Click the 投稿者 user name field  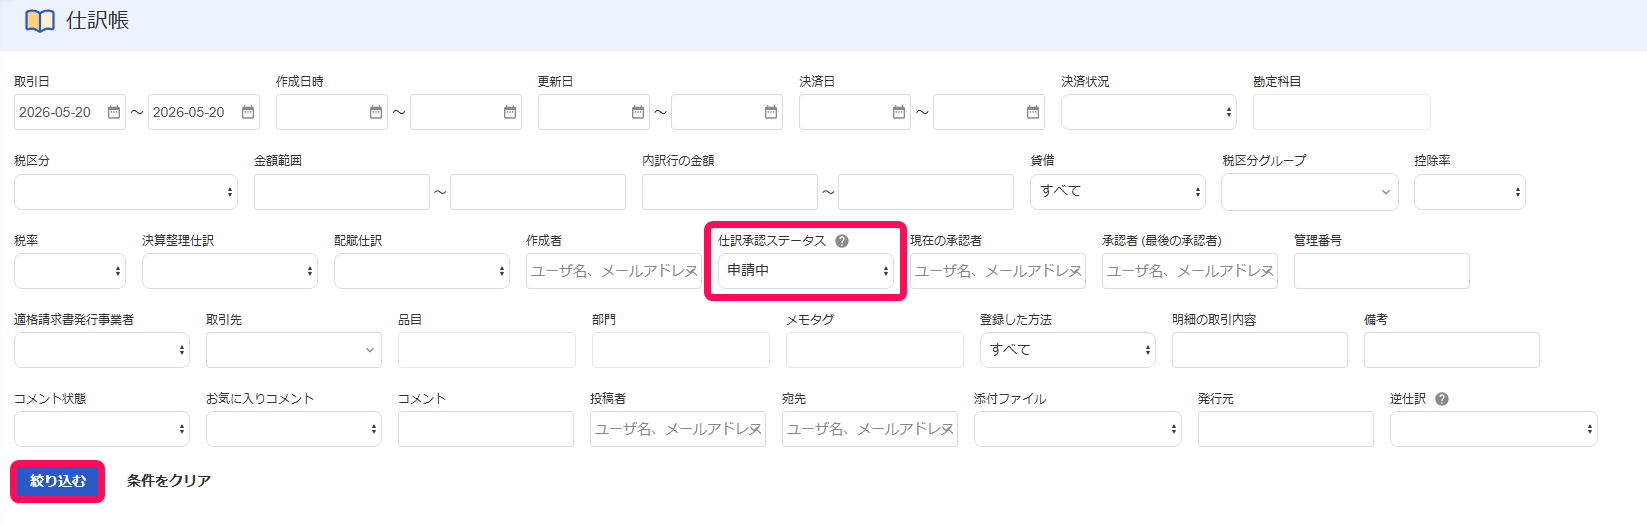[678, 429]
